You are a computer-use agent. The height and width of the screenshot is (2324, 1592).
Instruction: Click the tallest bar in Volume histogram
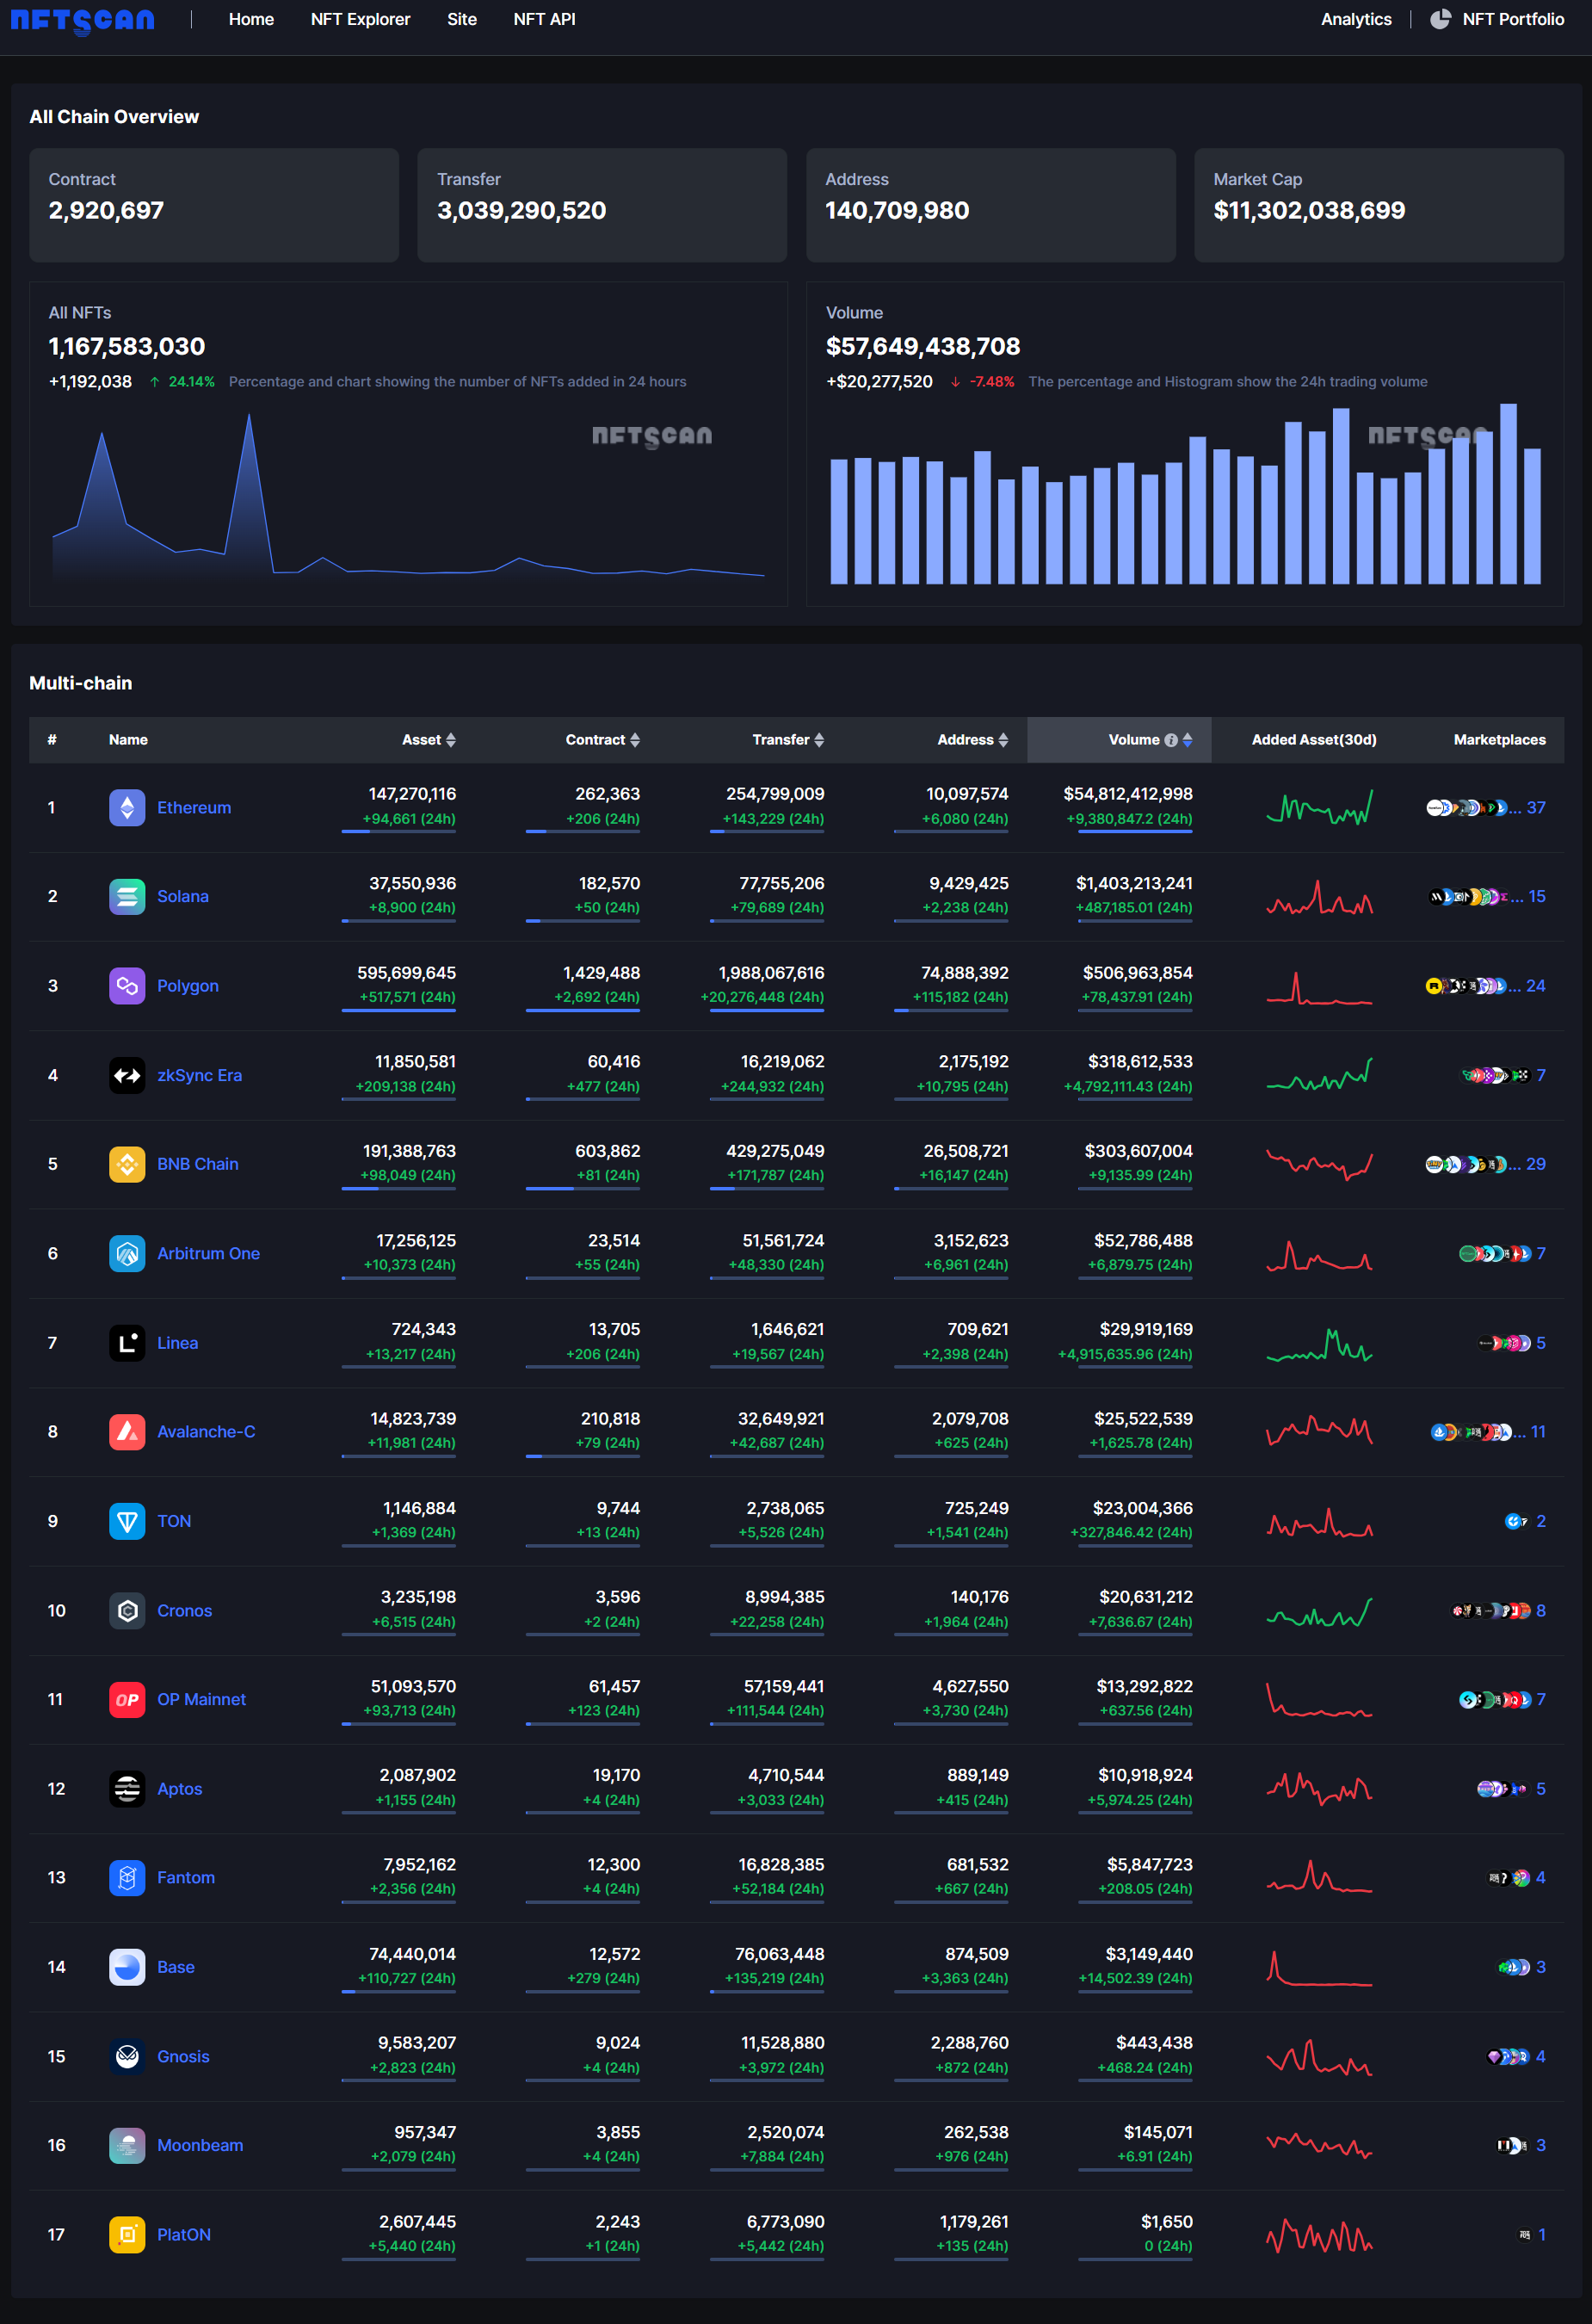point(1508,493)
